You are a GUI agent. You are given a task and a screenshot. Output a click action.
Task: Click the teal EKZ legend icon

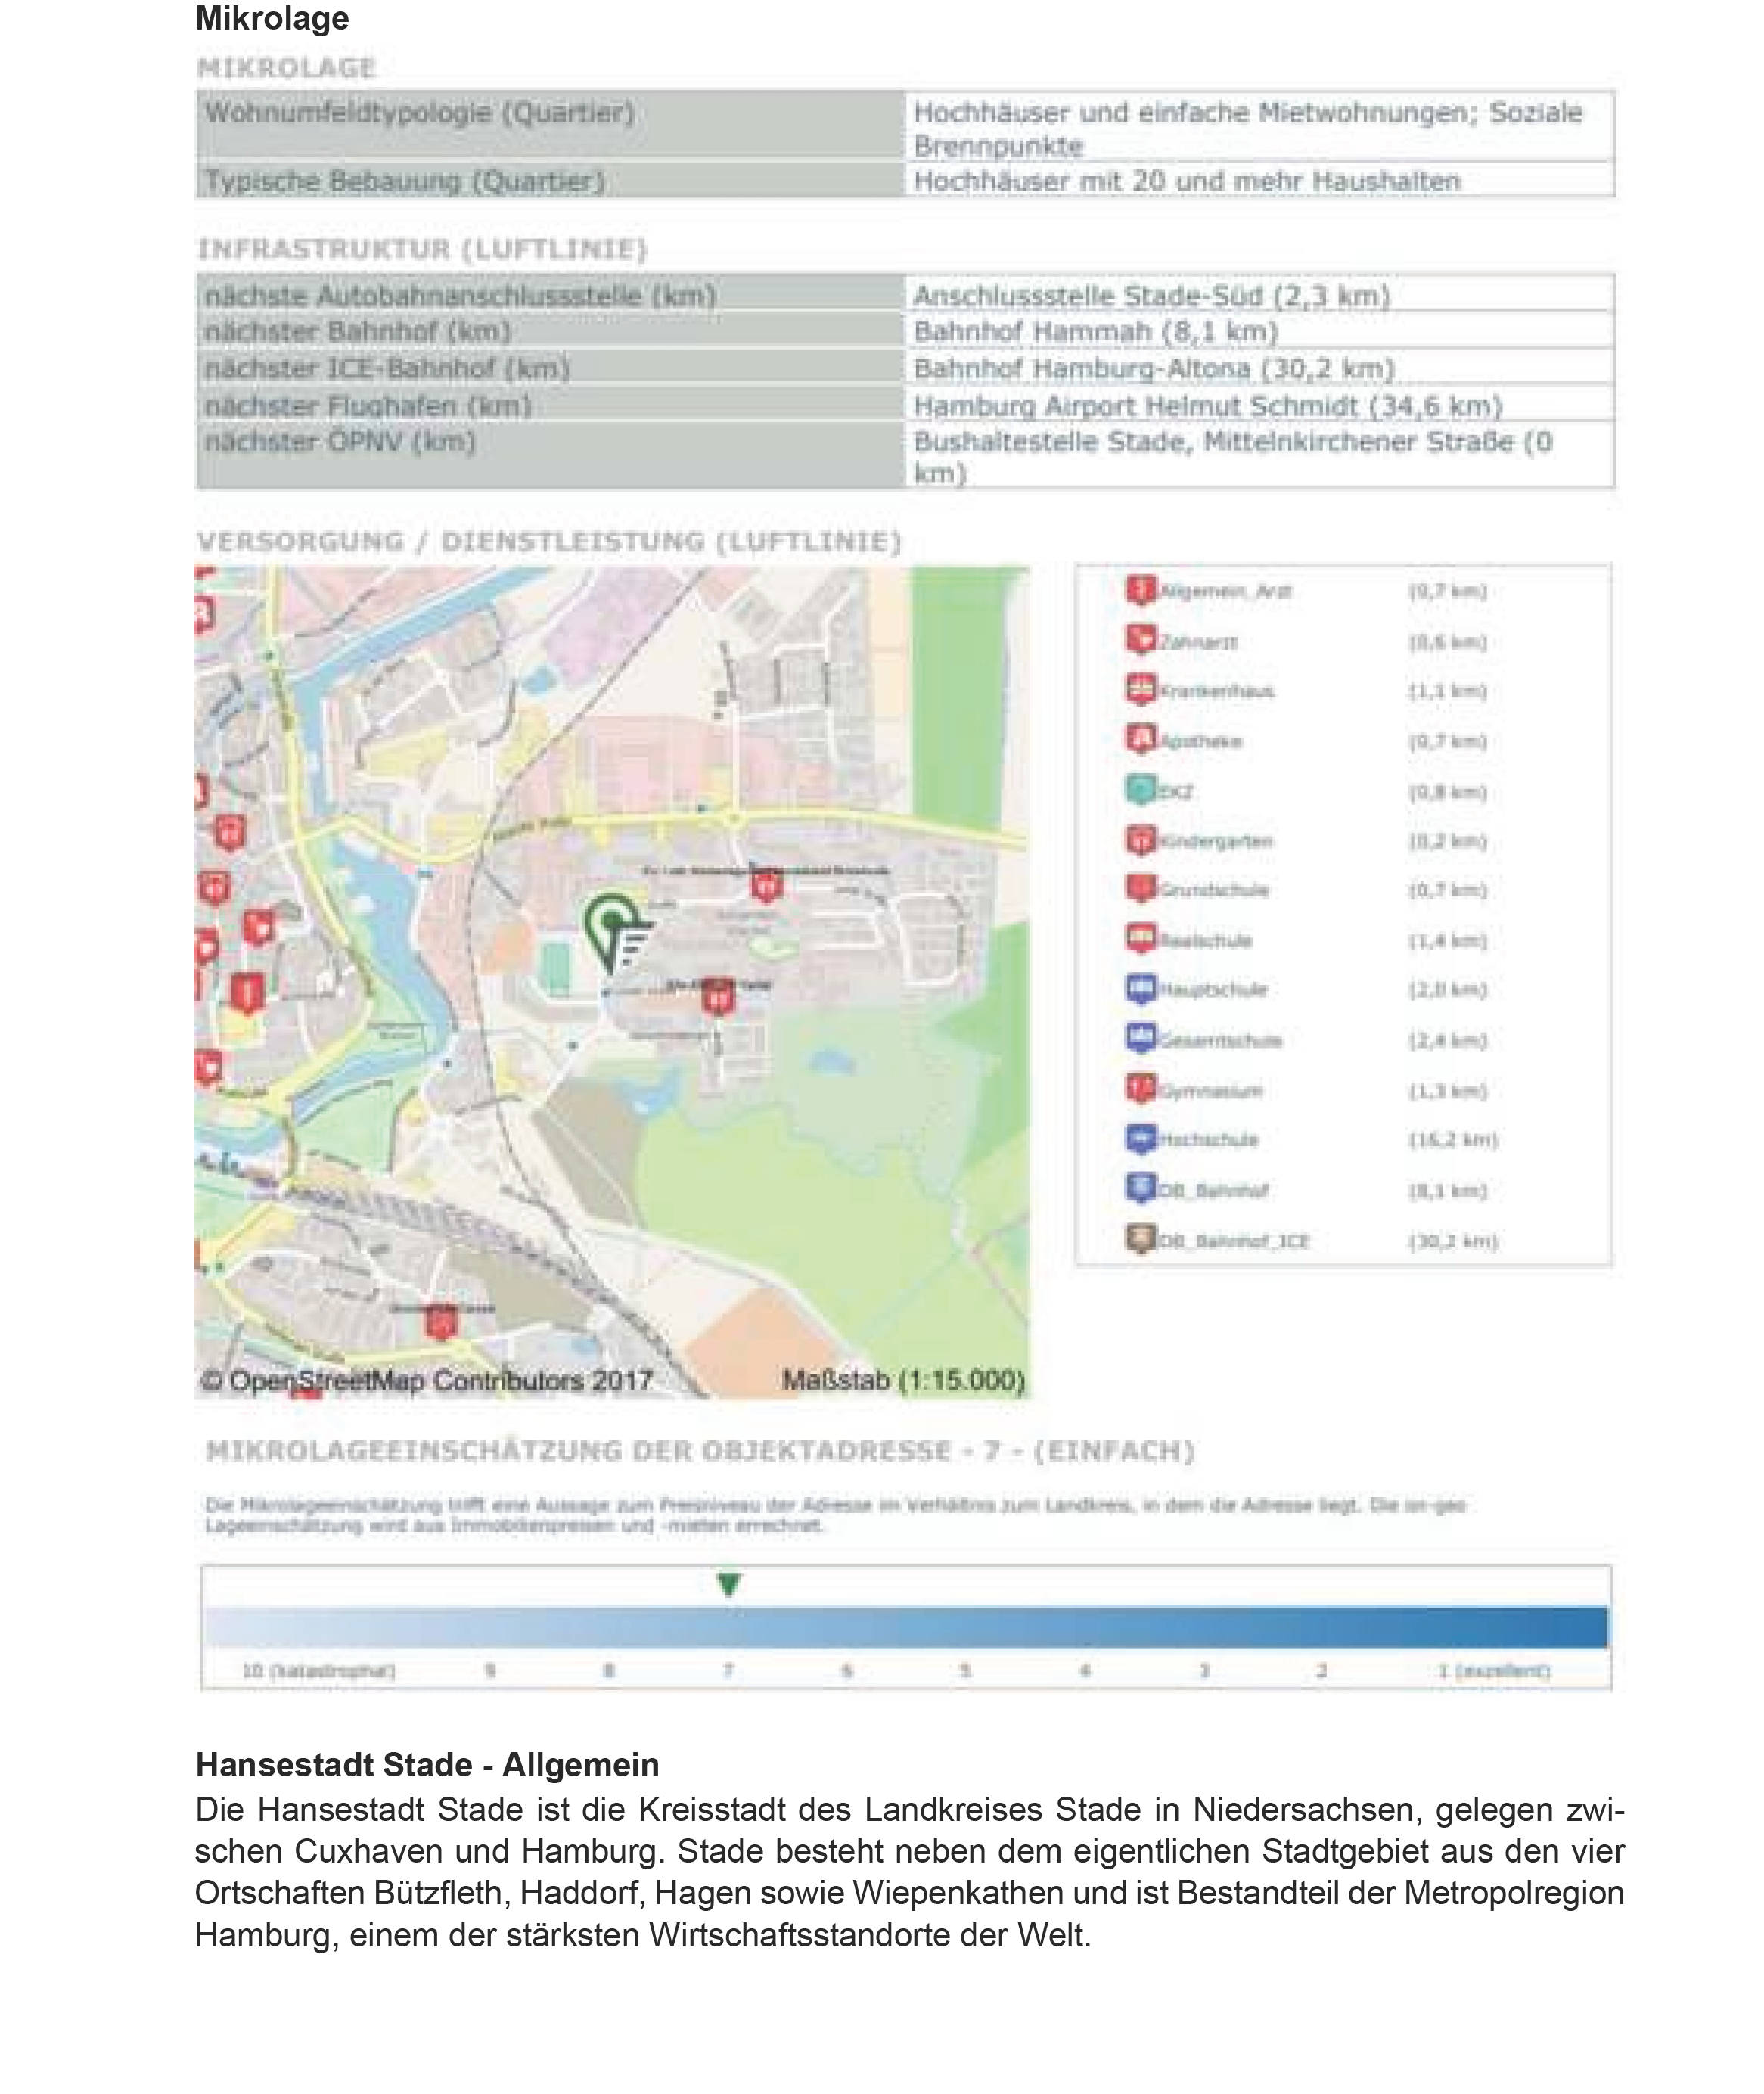click(1141, 790)
